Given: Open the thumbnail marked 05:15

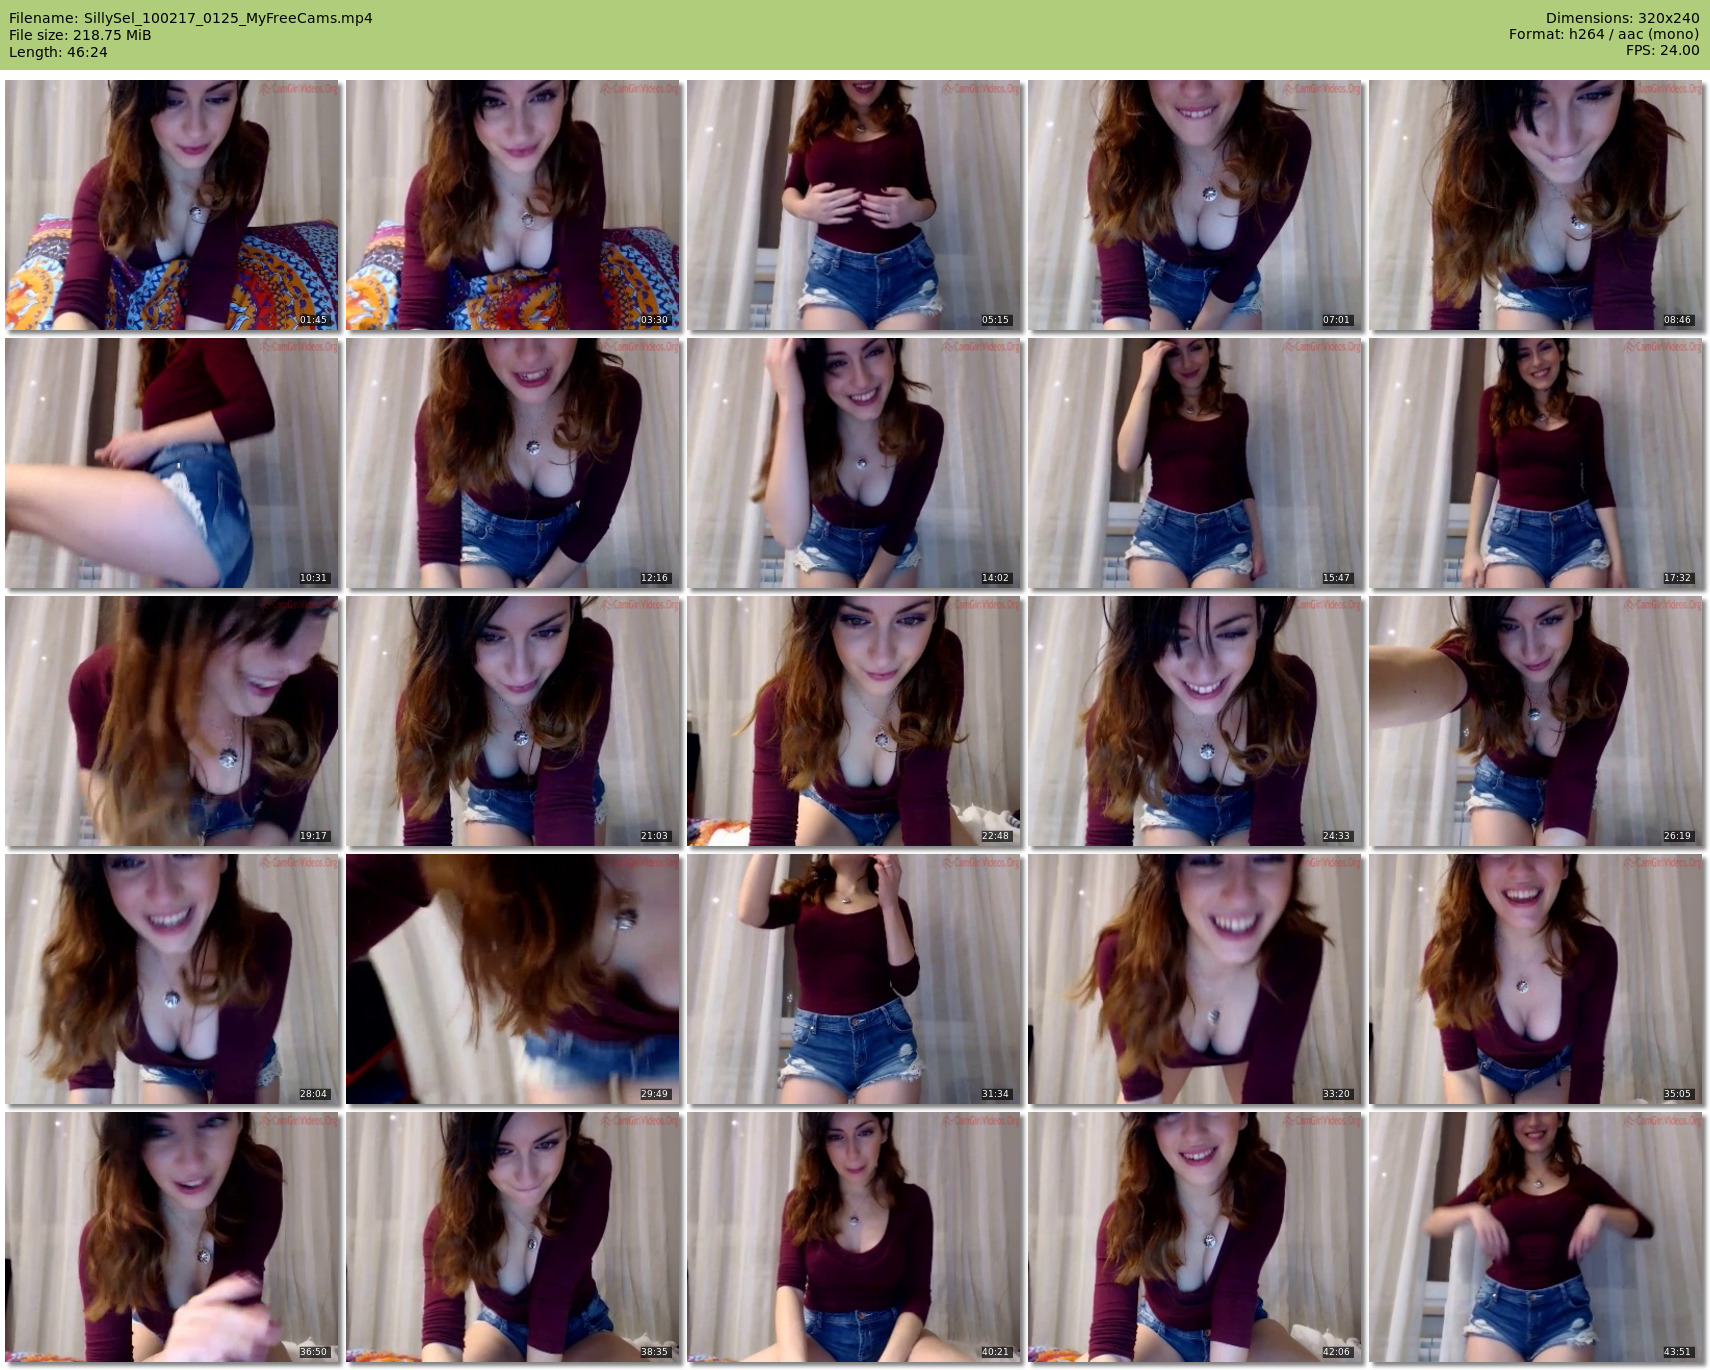Looking at the screenshot, I should point(854,205).
